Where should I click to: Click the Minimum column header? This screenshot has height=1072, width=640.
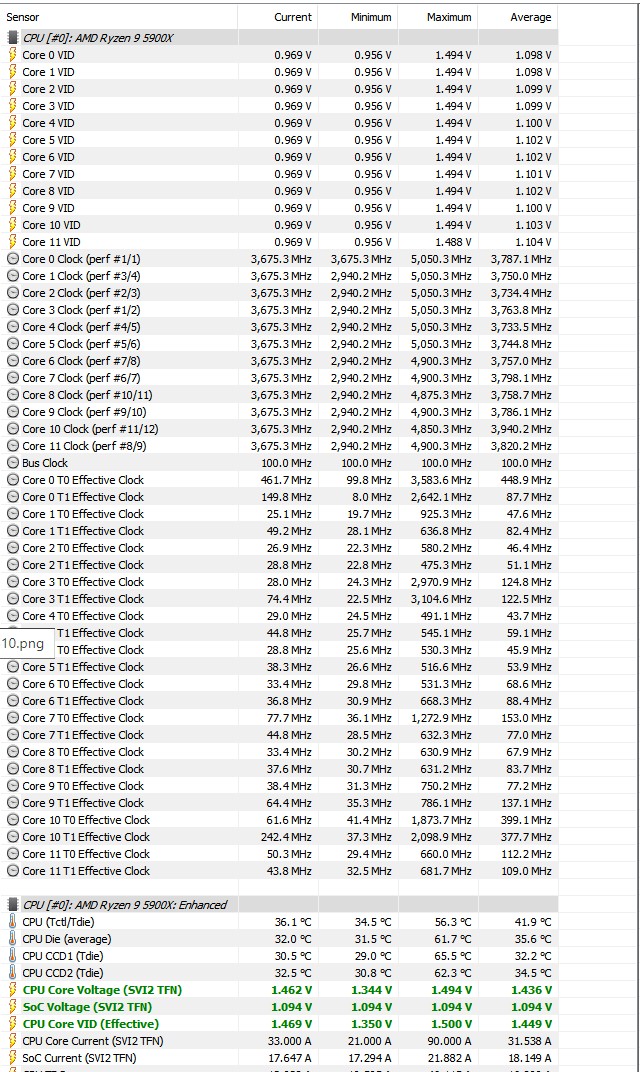pyautogui.click(x=371, y=17)
